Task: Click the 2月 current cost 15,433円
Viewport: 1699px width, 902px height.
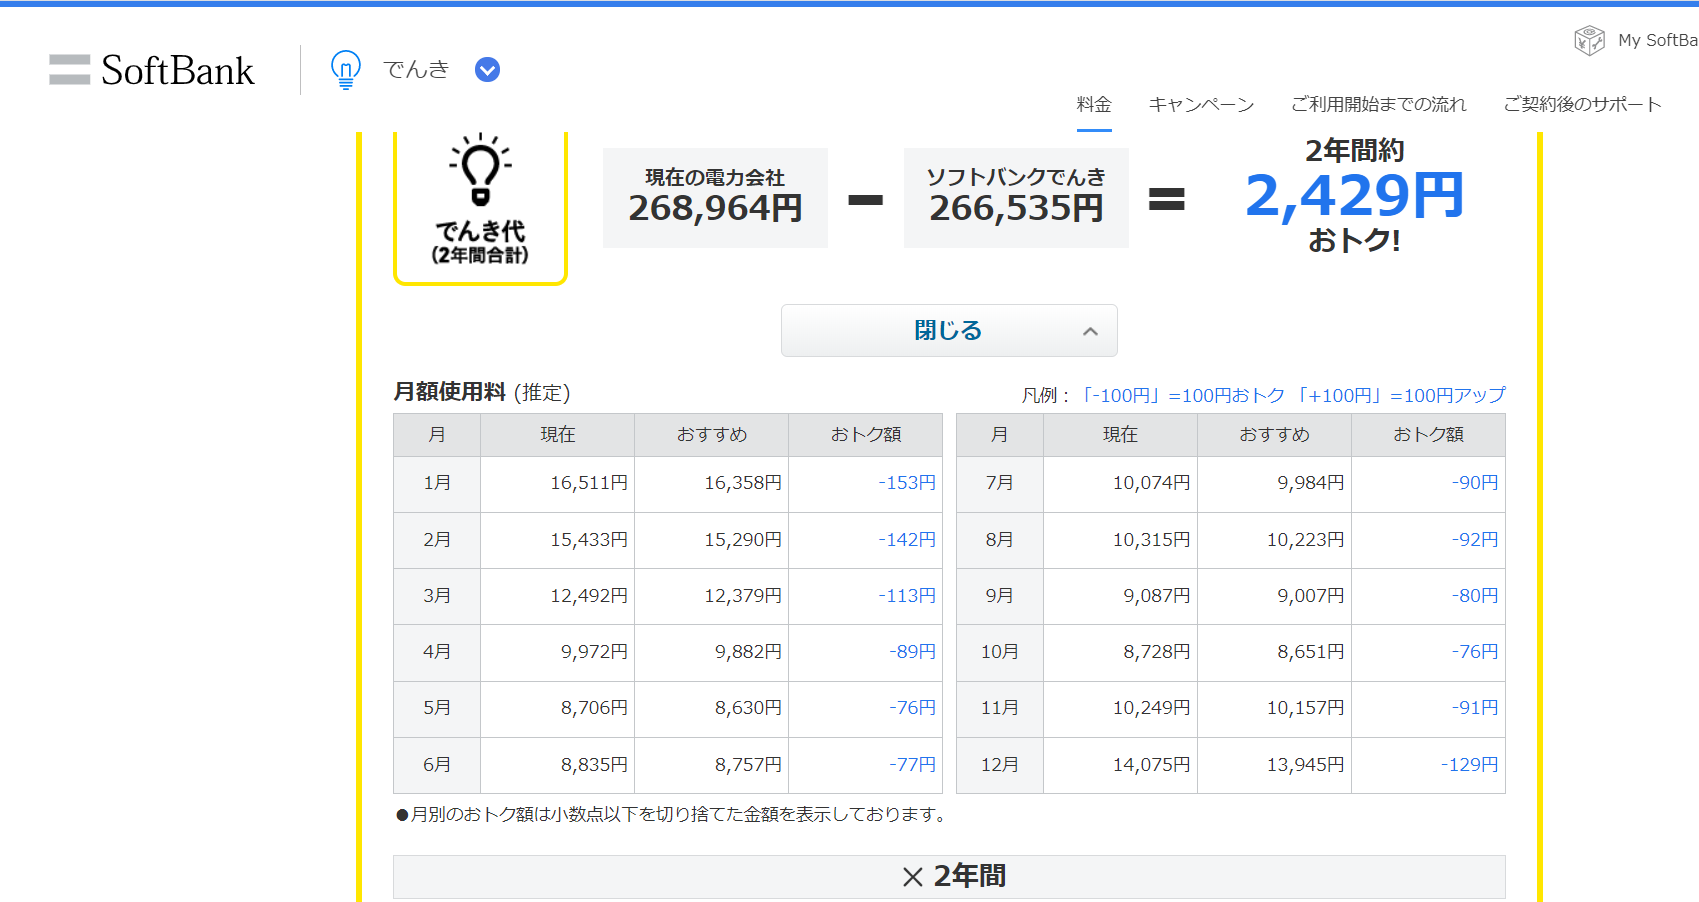Action: click(558, 540)
